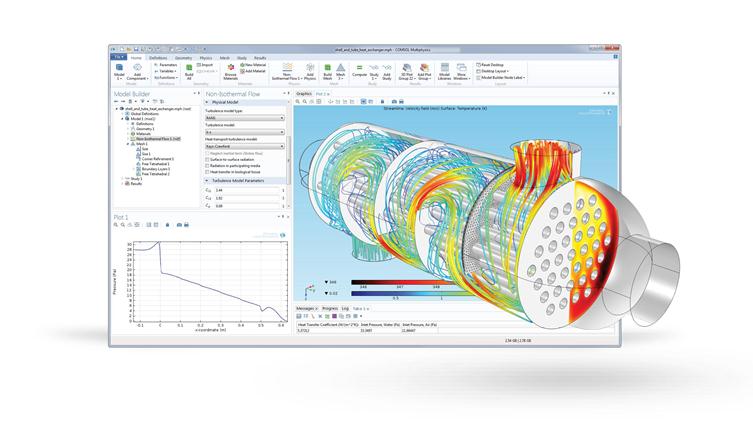The width and height of the screenshot is (753, 425).
Task: Switch to the Geometry ribbon tab
Action: (x=186, y=58)
